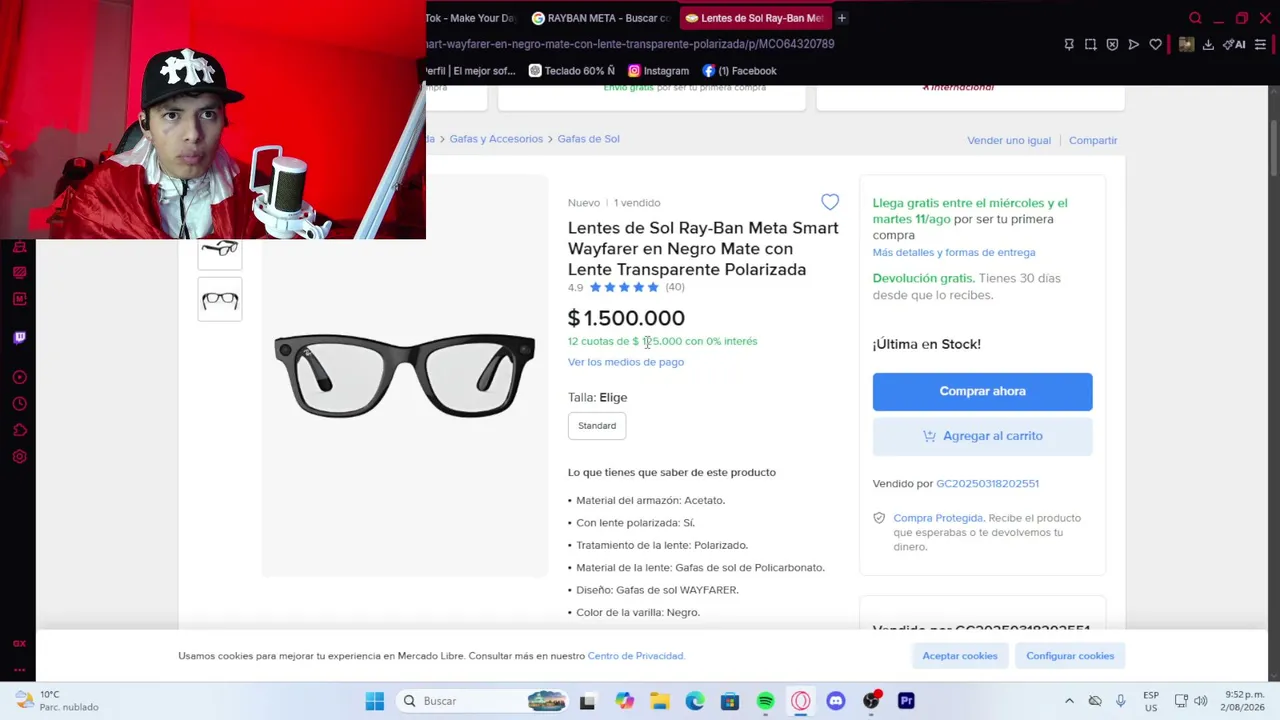1280x720 pixels.
Task: Open Ver los medios de pago link
Action: coord(626,362)
